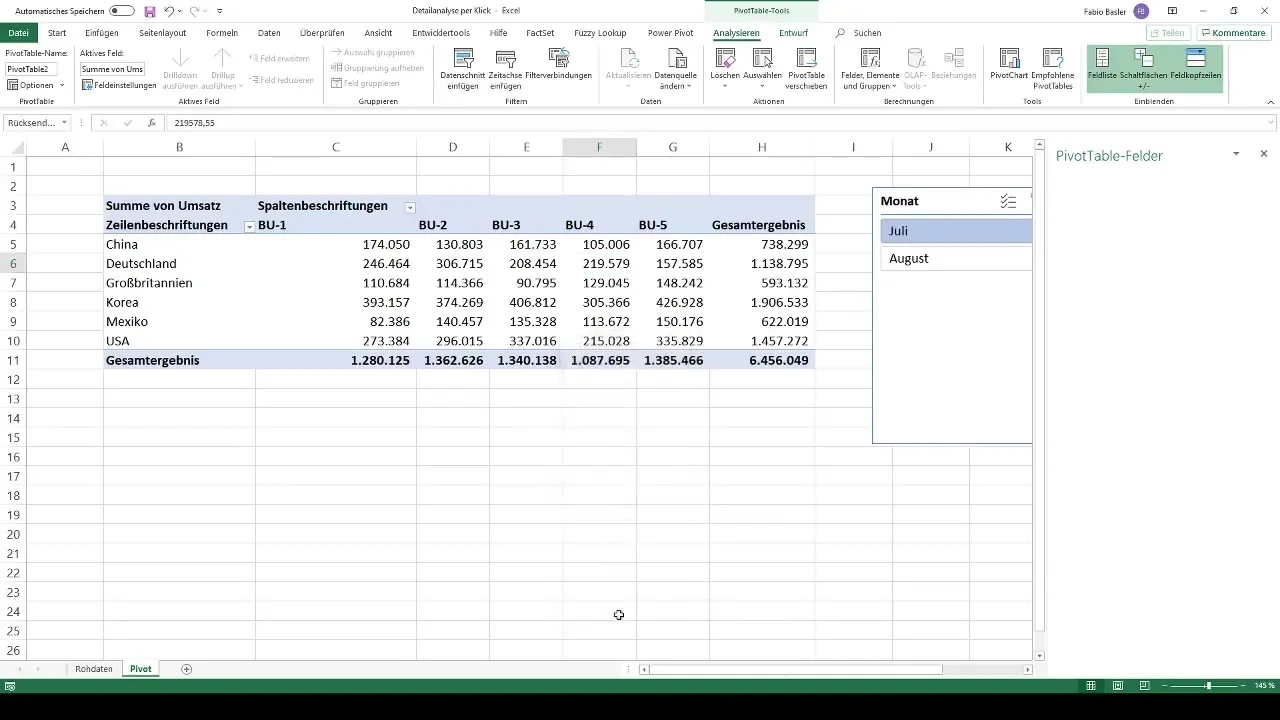Toggle the Schaltflächen +/- buttons
Screen dimensions: 1280x720
[1145, 68]
